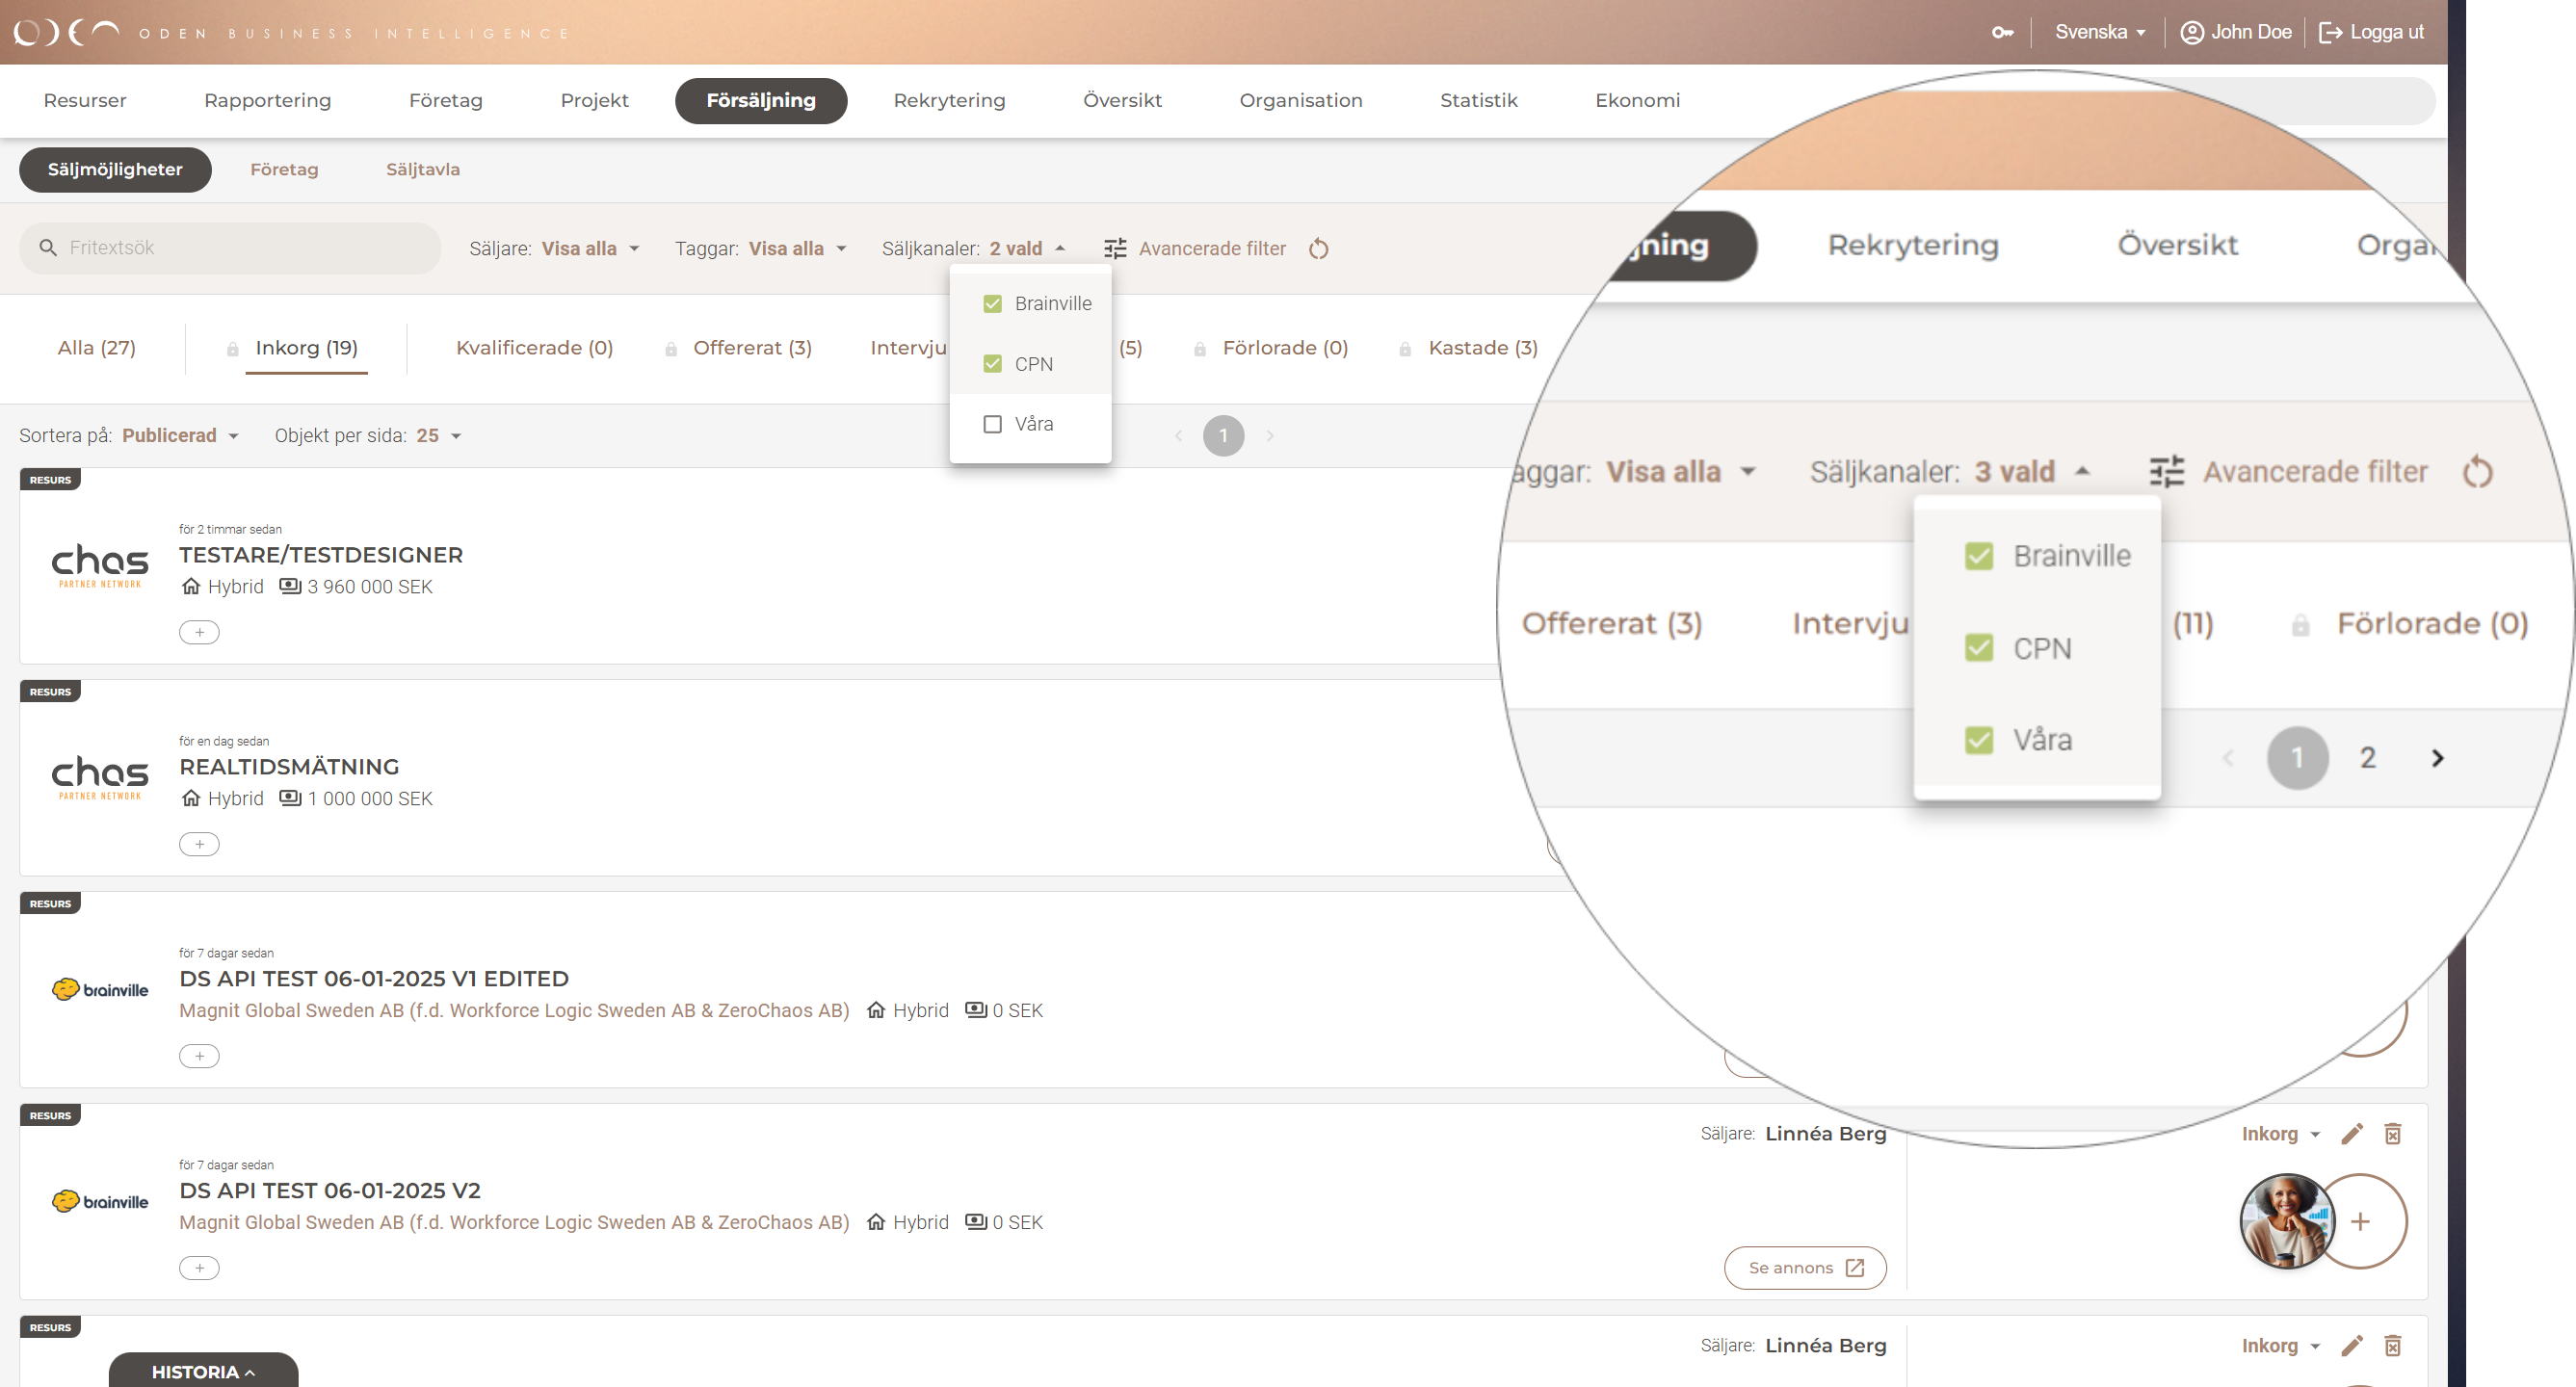Click the lock icon beside Inkorg

[x=232, y=349]
